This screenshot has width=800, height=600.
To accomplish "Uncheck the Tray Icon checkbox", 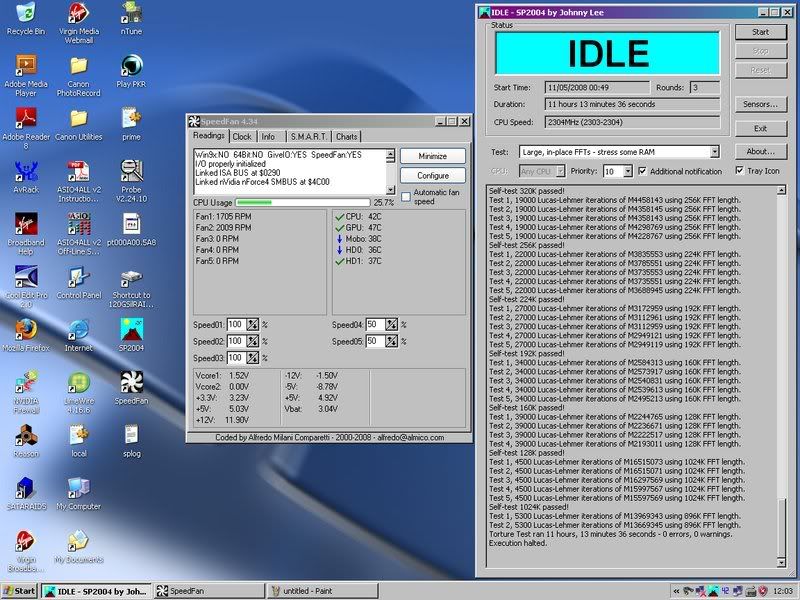I will [739, 170].
